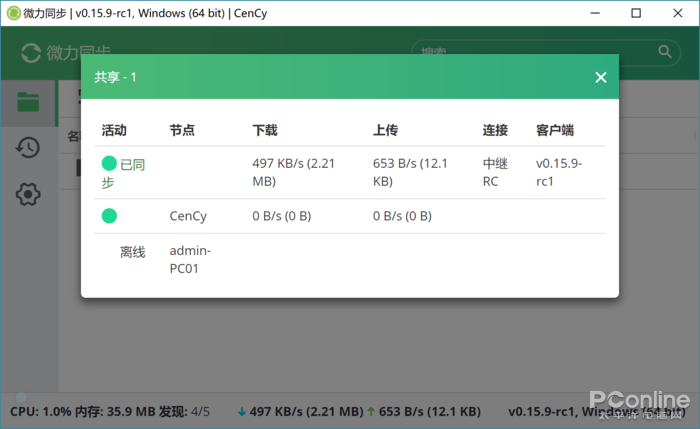Maximize the 微力同步 window
Viewport: 700px width, 429px height.
coord(636,13)
